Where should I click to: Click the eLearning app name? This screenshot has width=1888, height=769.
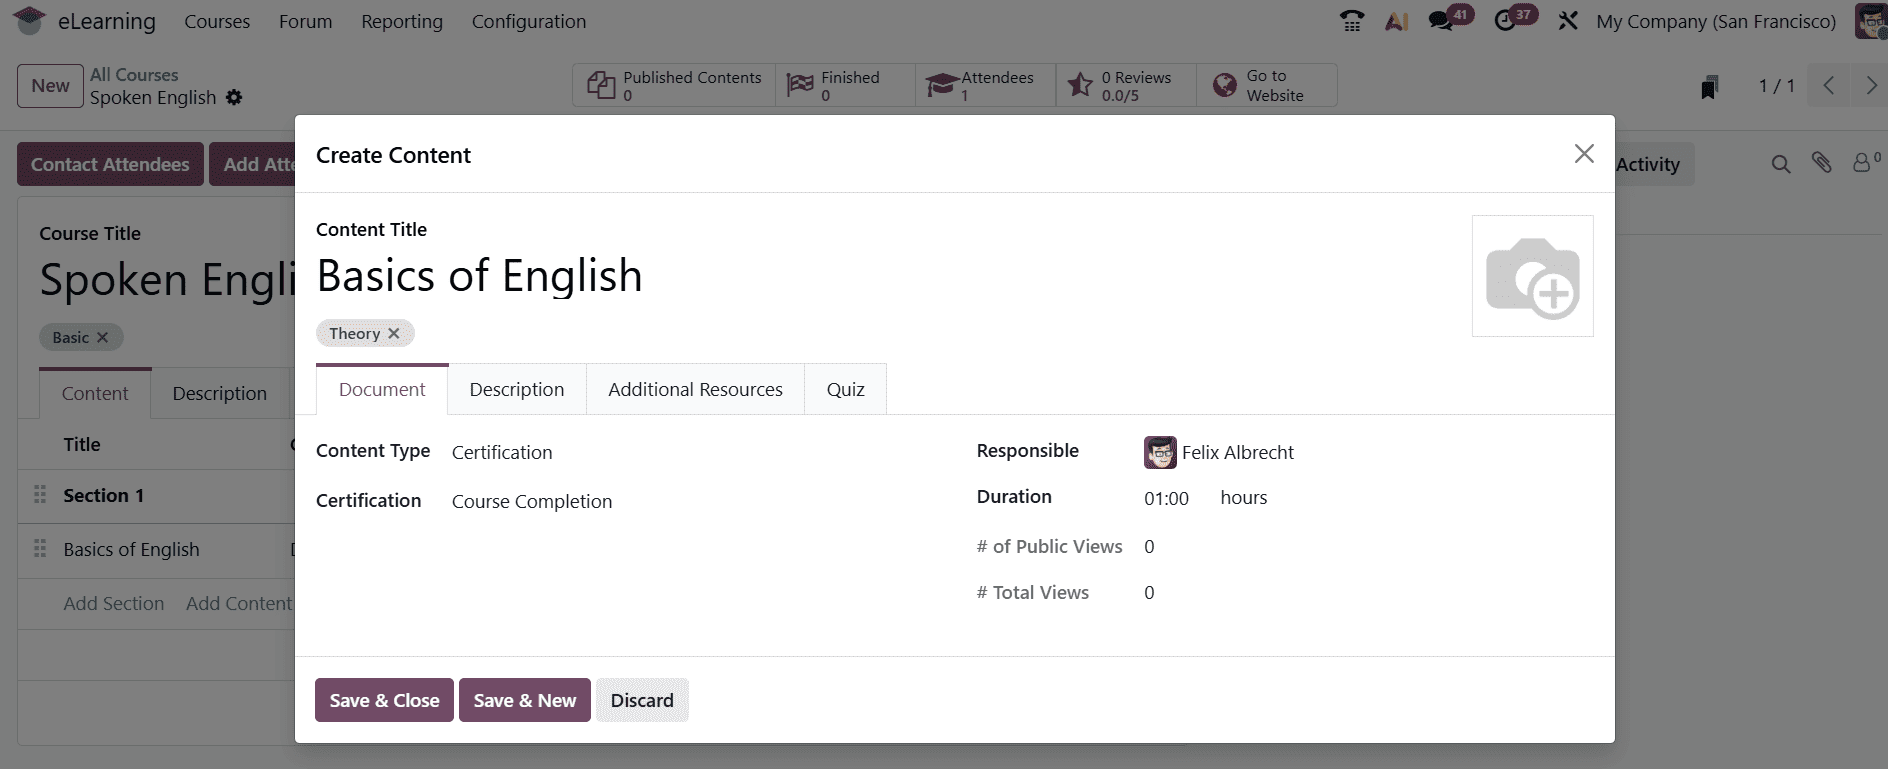click(107, 21)
